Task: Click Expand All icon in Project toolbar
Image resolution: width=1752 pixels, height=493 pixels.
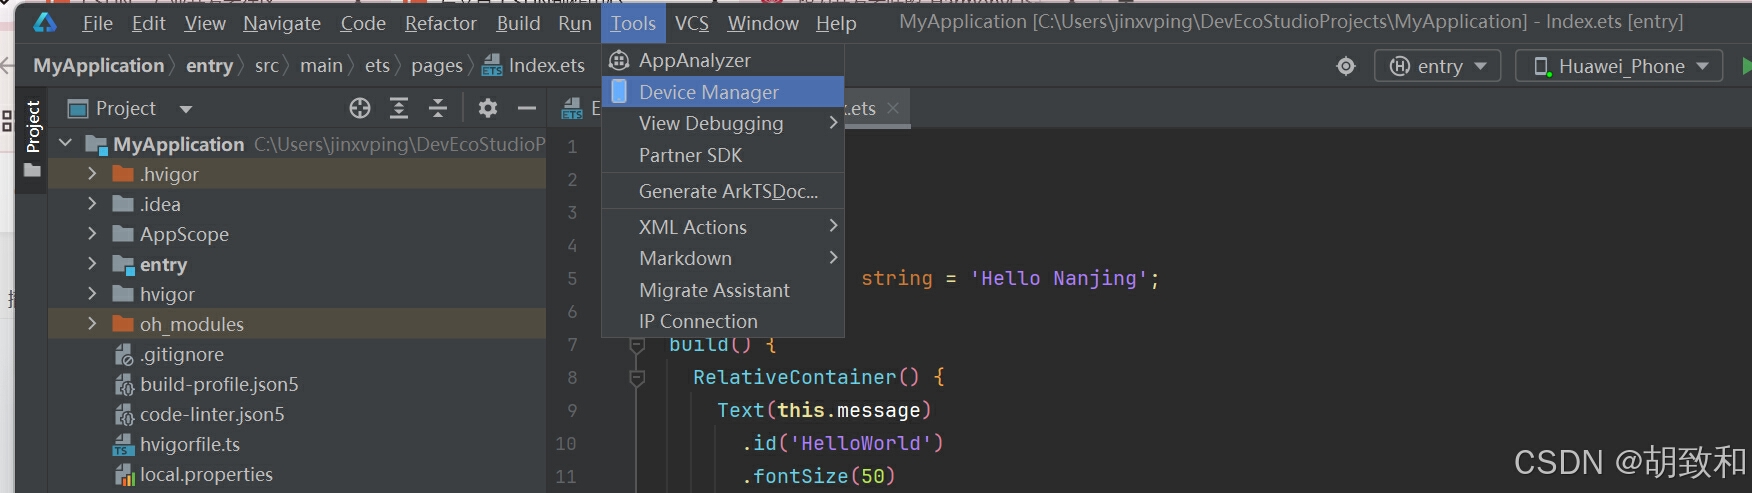Action: (x=399, y=108)
